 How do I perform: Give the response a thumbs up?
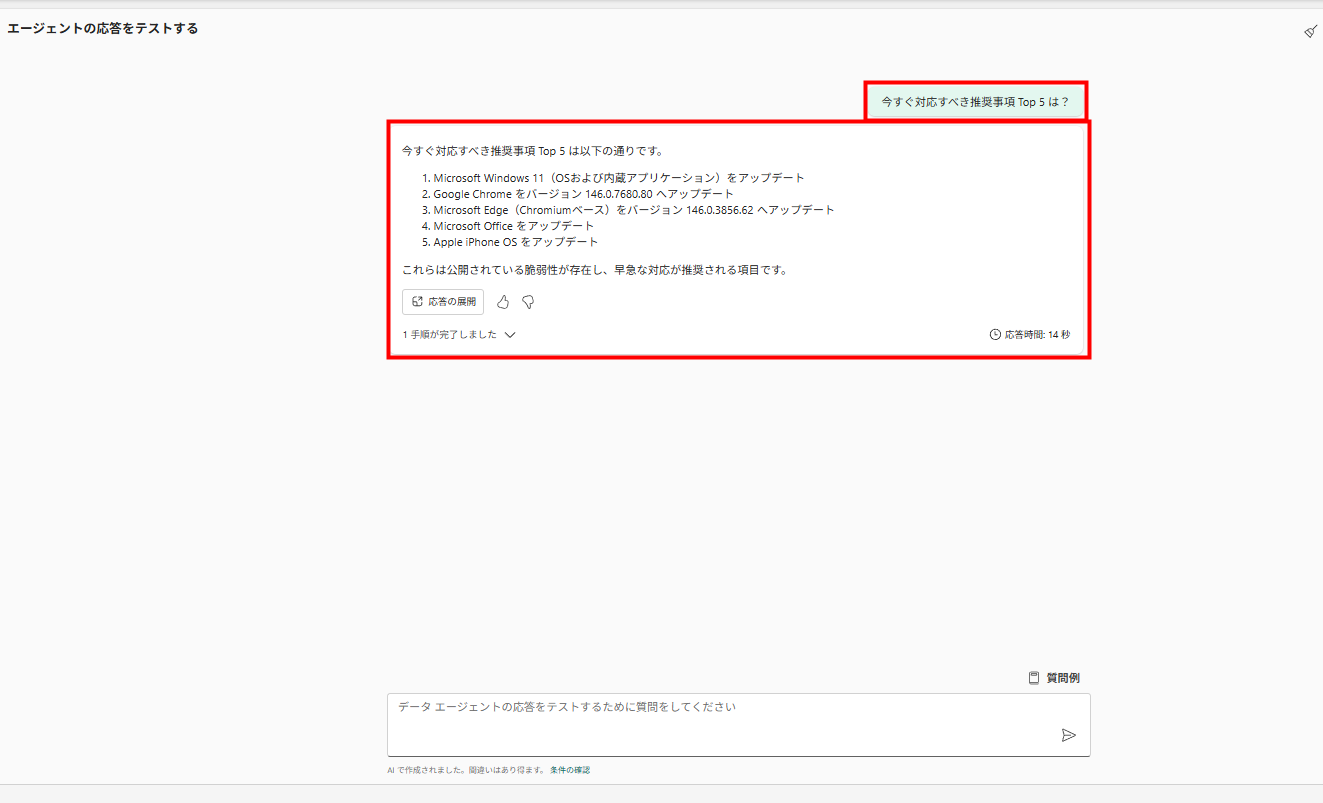(503, 302)
